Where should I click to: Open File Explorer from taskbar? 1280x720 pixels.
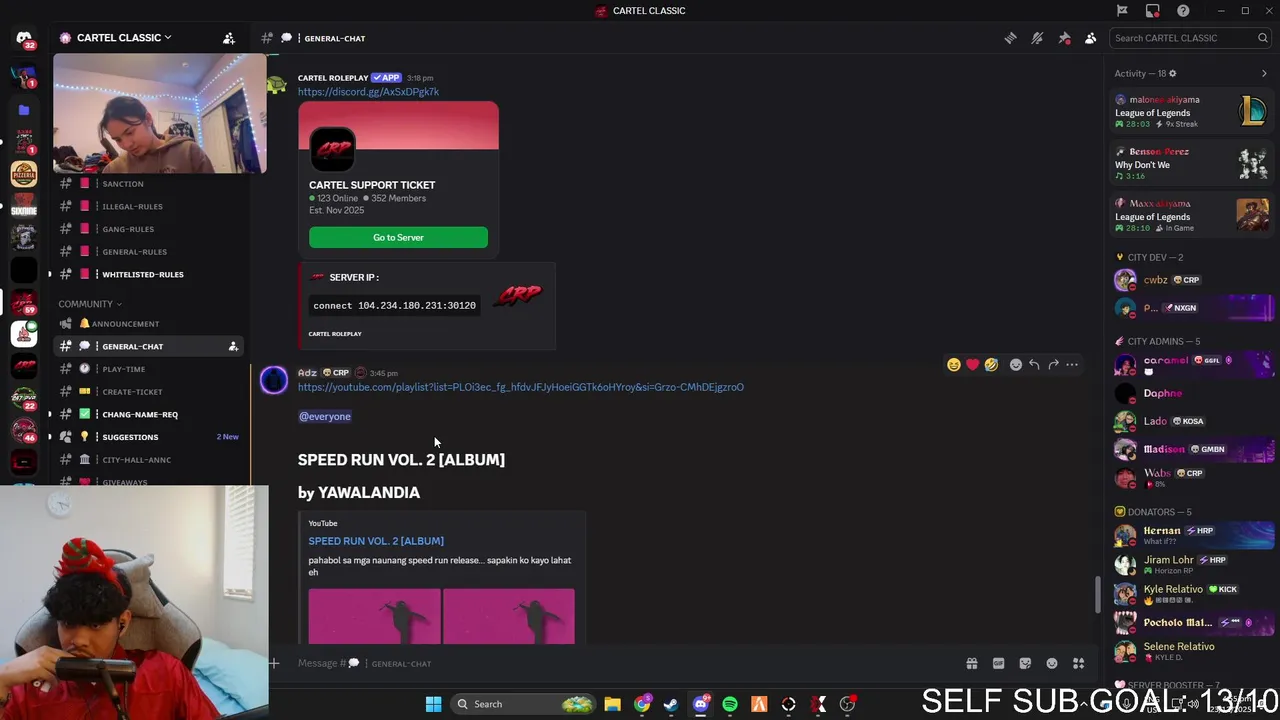[x=612, y=704]
